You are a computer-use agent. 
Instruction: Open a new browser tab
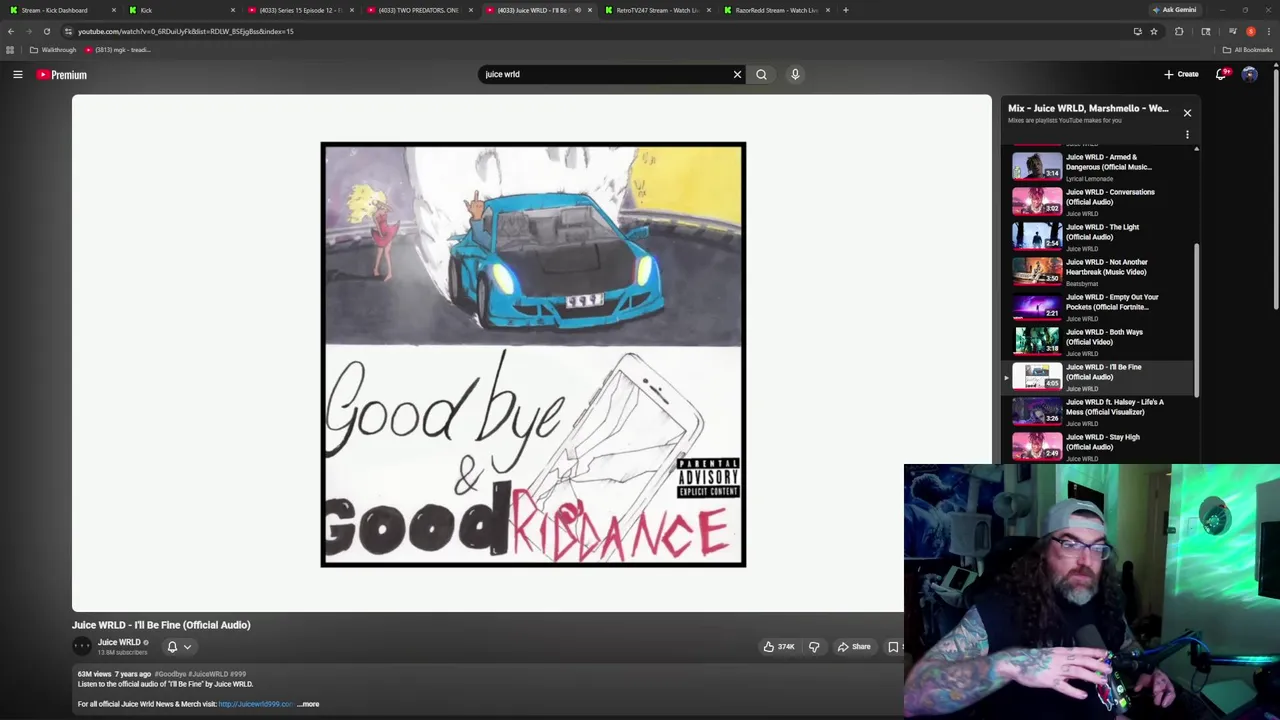845,10
